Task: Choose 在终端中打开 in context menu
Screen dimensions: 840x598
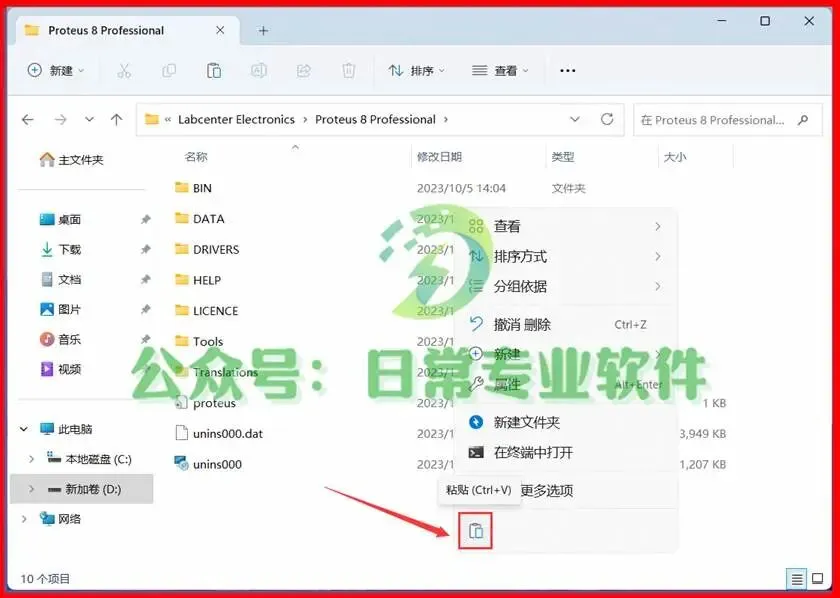Action: pyautogui.click(x=566, y=452)
